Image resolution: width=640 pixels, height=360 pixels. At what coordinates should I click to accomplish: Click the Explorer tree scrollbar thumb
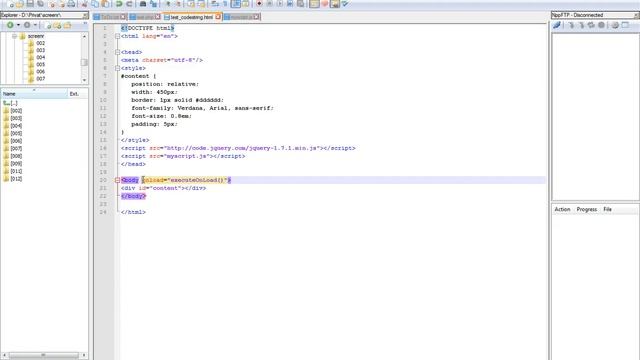[x=84, y=62]
